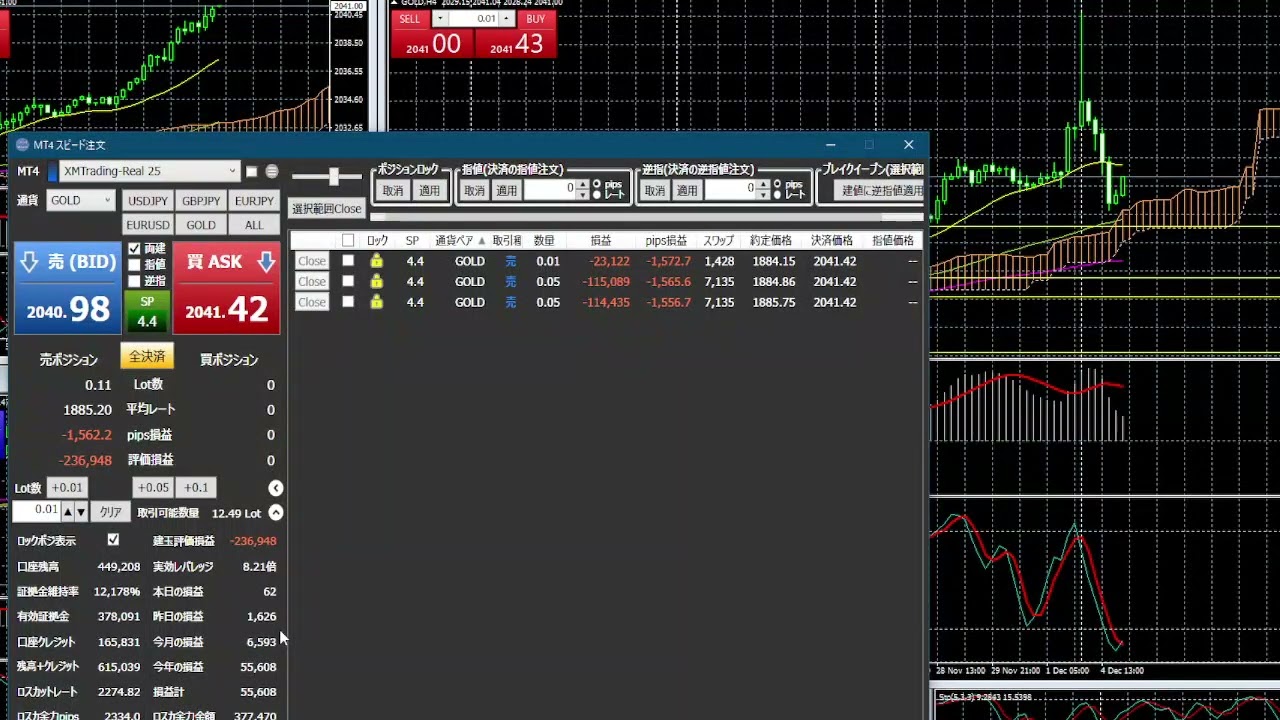1280x720 pixels.
Task: Click the Lot size input field showing 0.01
Action: pyautogui.click(x=36, y=511)
